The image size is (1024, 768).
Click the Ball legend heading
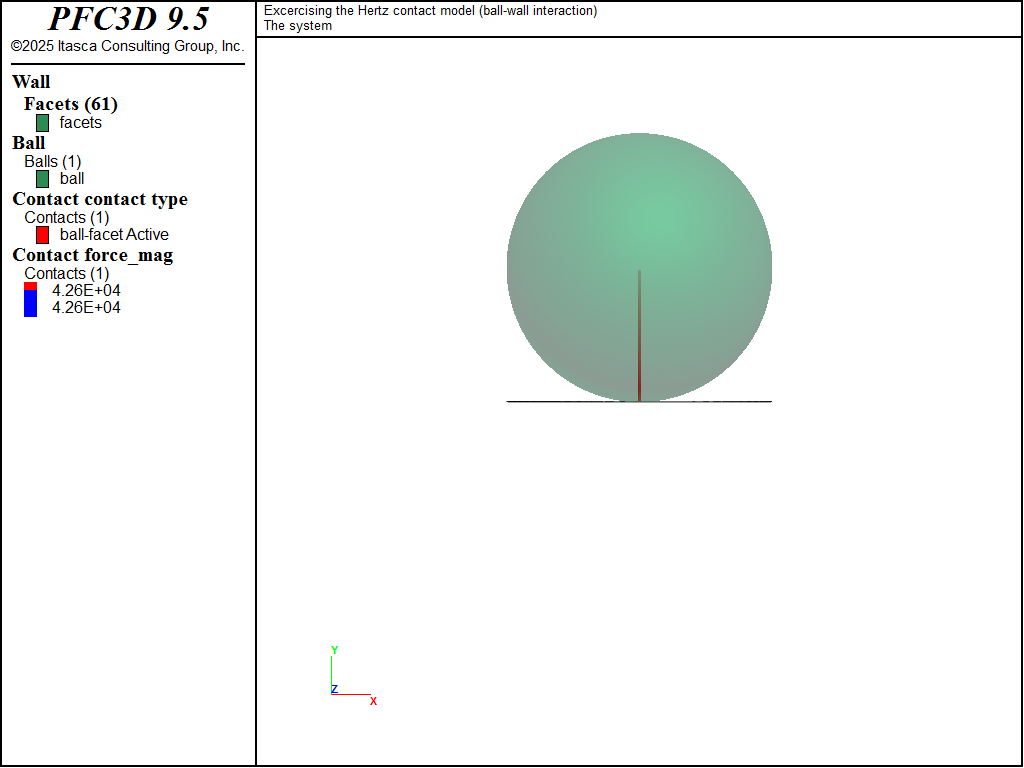[x=29, y=143]
